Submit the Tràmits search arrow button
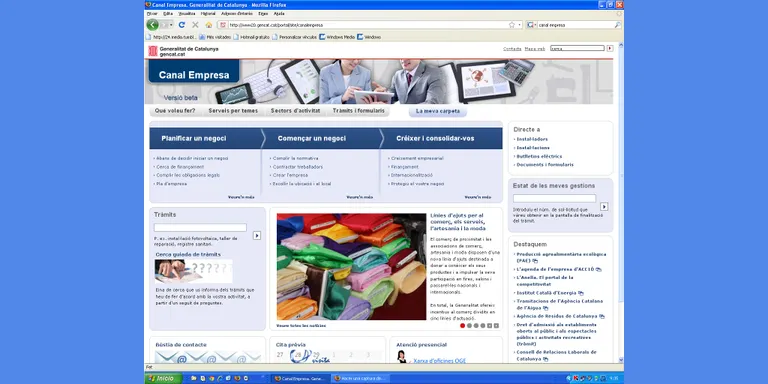This screenshot has height=384, width=768. (x=257, y=236)
